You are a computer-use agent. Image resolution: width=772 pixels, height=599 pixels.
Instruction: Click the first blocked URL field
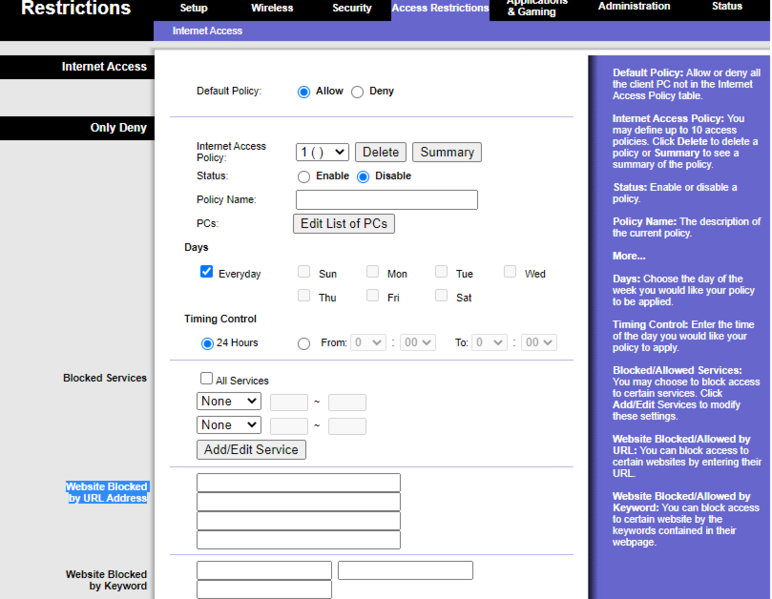pyautogui.click(x=298, y=482)
